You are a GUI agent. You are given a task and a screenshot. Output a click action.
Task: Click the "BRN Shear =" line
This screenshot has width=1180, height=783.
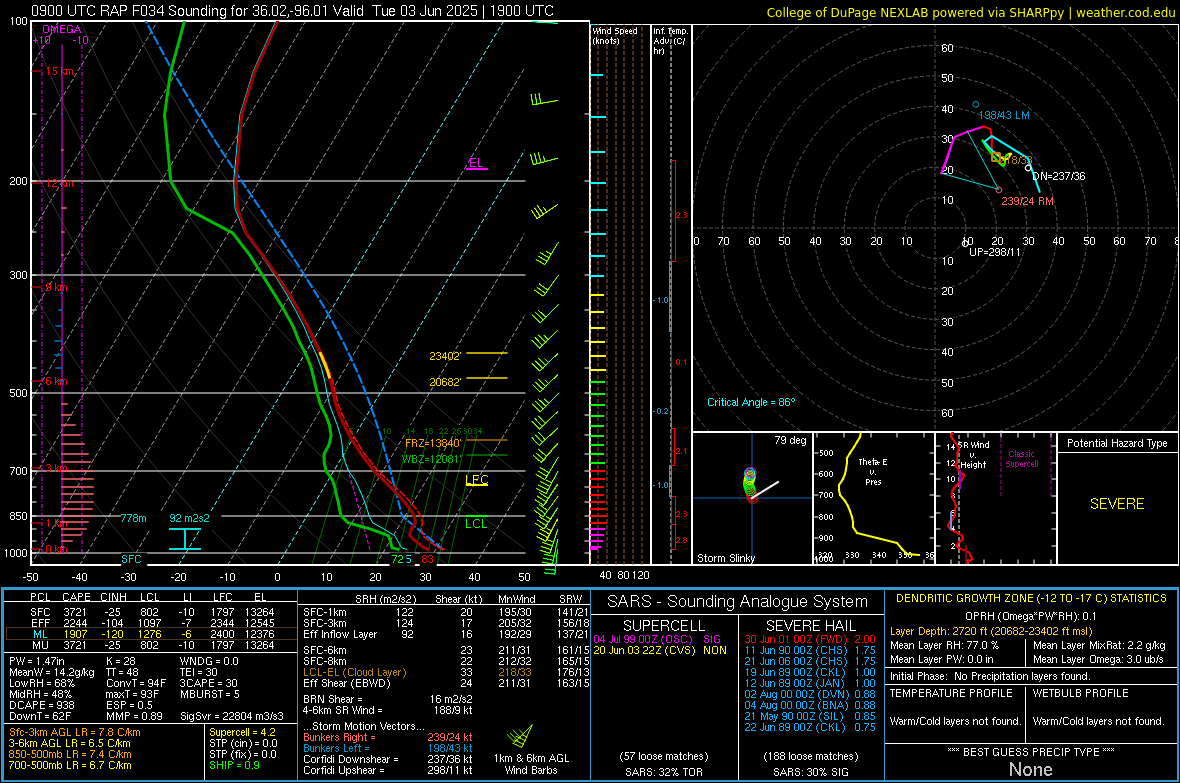coord(388,699)
